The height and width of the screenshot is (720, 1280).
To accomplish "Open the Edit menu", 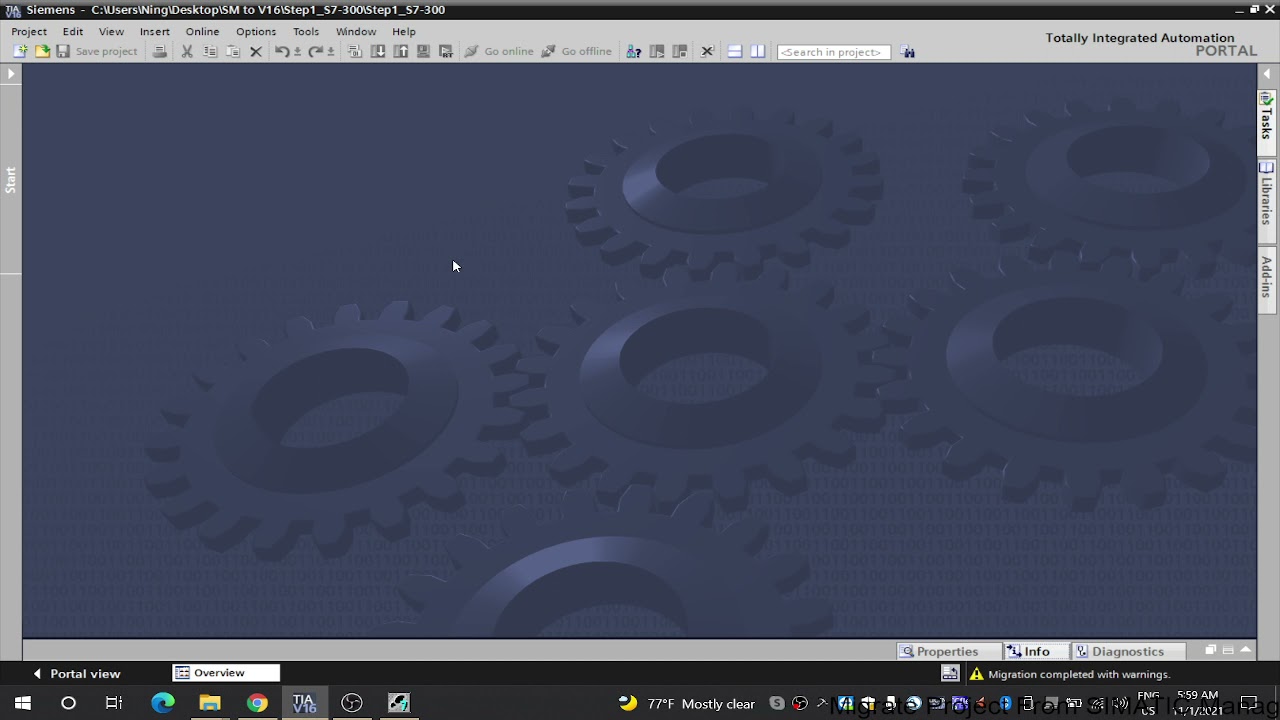I will pyautogui.click(x=73, y=31).
